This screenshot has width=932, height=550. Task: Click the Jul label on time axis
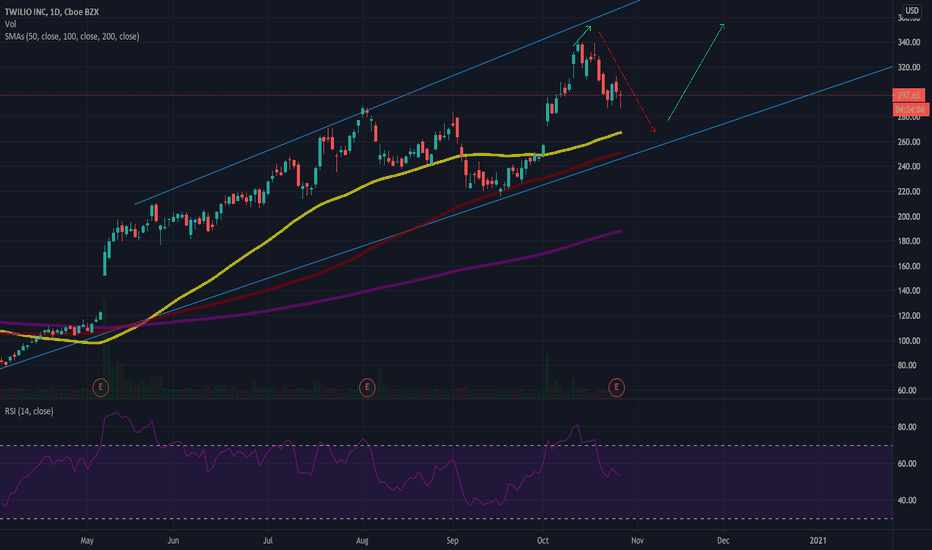click(x=268, y=541)
